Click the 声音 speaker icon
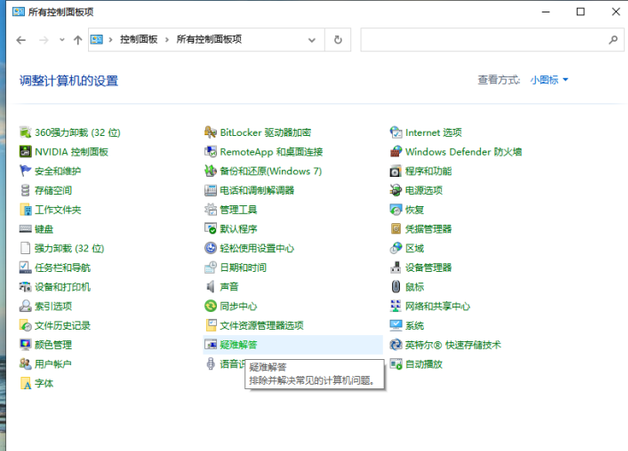 [x=211, y=287]
